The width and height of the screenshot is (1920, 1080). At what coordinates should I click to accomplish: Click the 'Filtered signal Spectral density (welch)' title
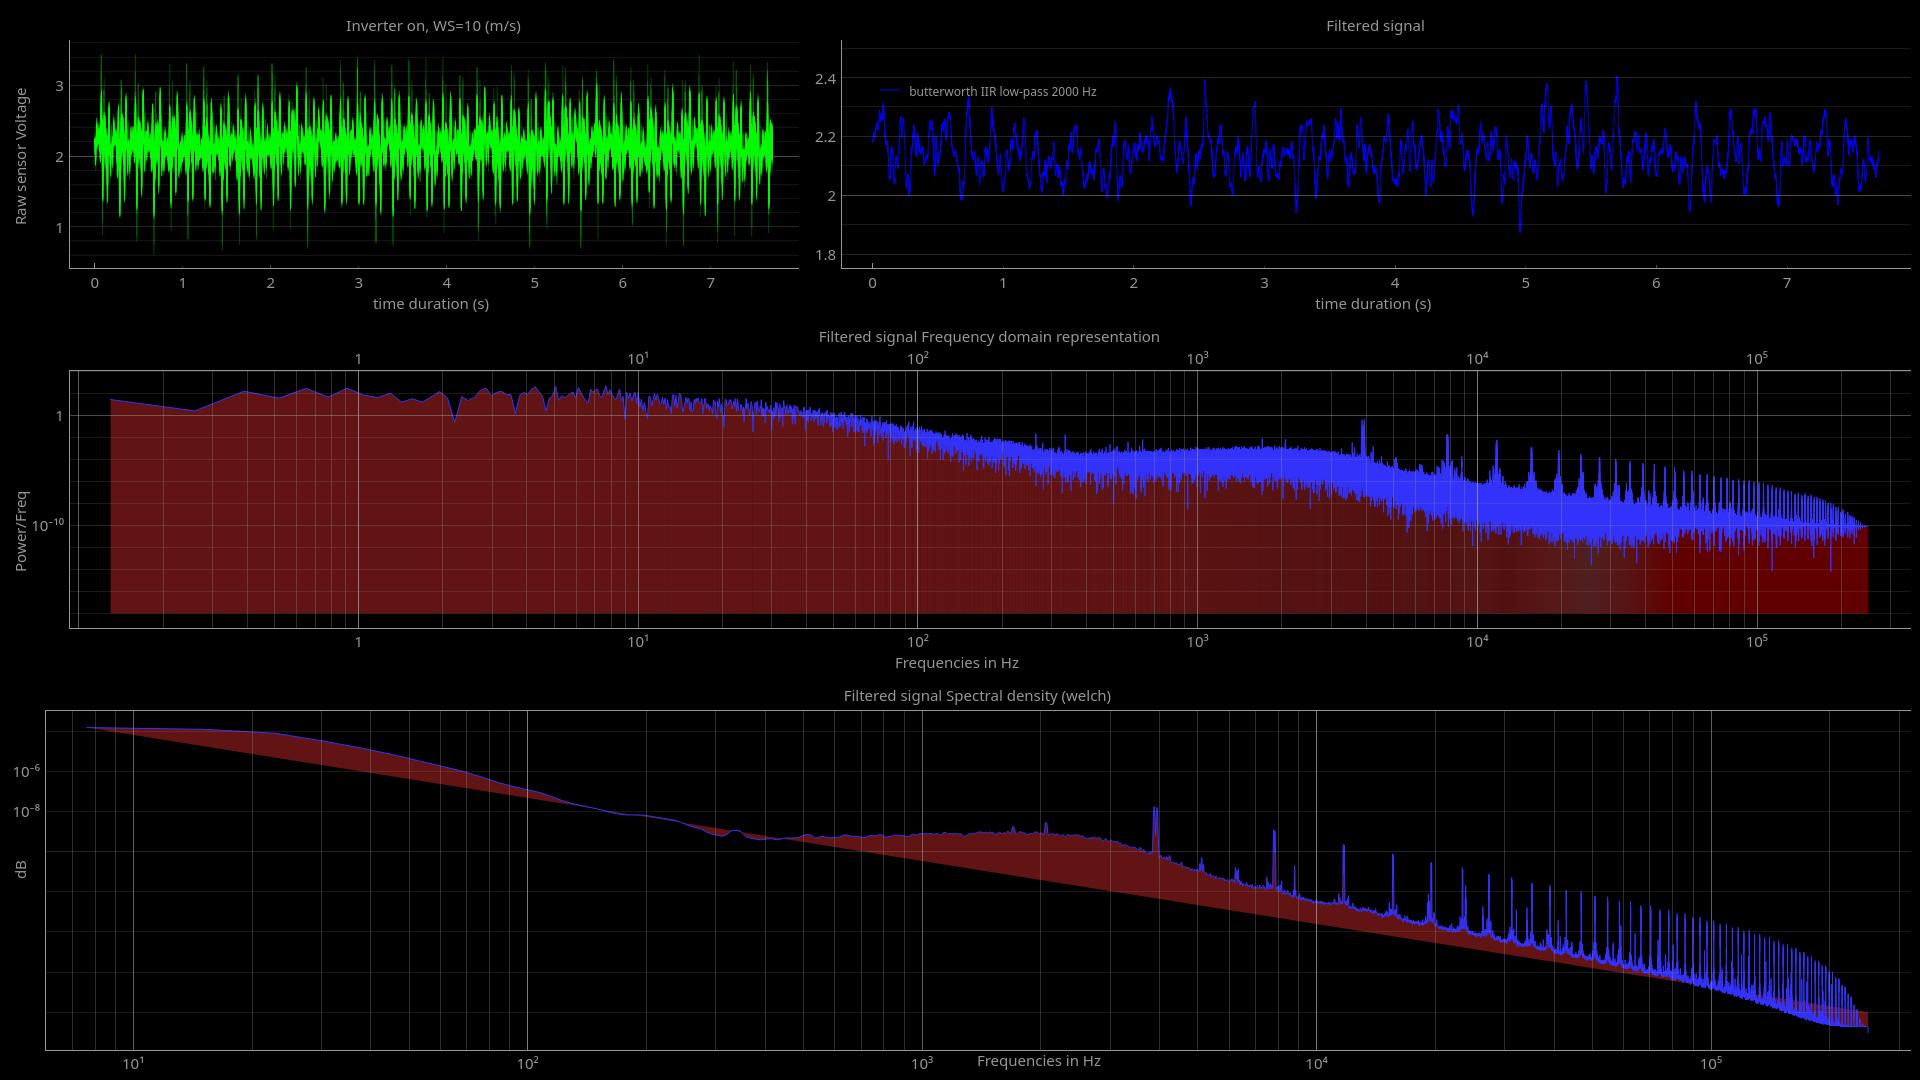click(976, 696)
